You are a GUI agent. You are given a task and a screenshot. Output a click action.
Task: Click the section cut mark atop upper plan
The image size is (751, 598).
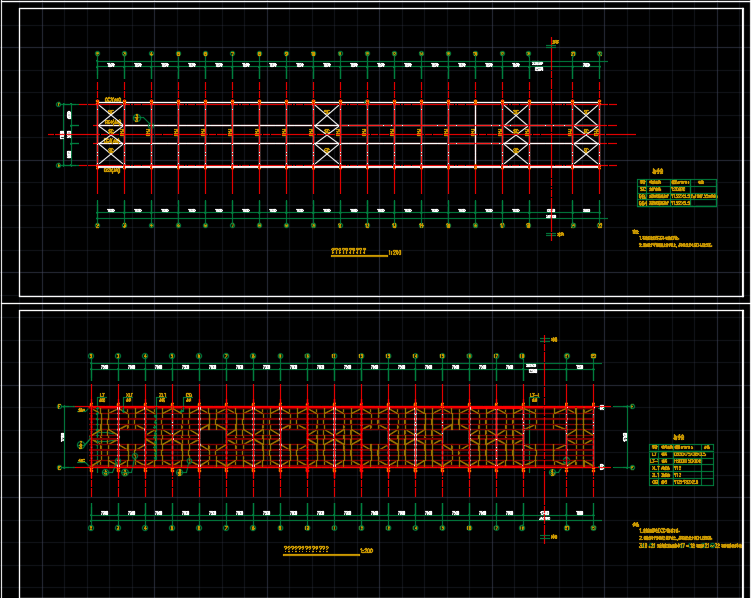click(x=552, y=44)
